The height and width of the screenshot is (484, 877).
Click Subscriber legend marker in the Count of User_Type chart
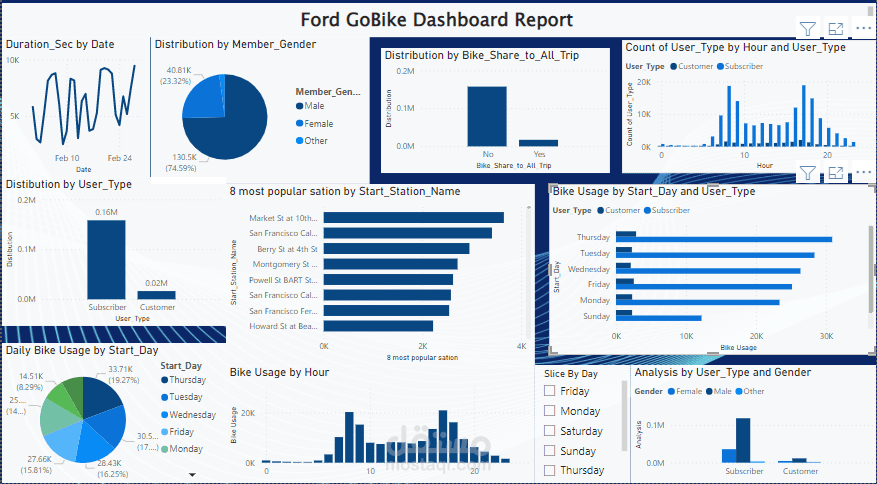720,66
